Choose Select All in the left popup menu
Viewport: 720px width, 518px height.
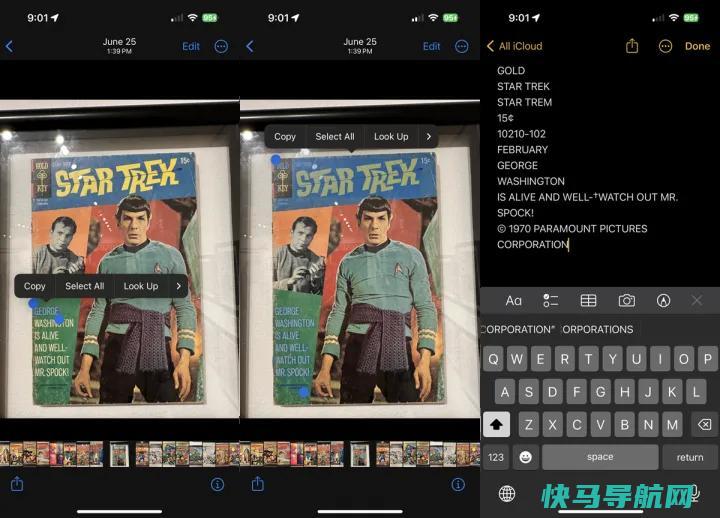(84, 286)
